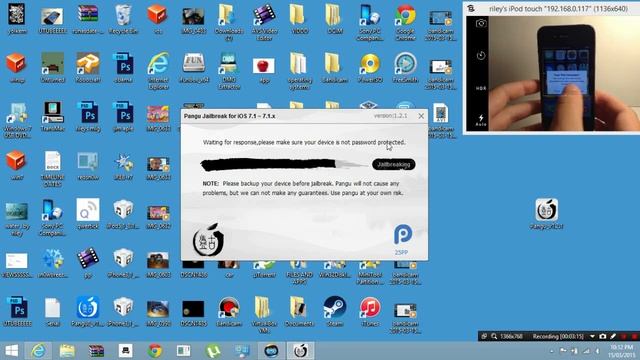This screenshot has width=640, height=360.
Task: Launch the Steam desktop shortcut
Action: tap(335, 312)
